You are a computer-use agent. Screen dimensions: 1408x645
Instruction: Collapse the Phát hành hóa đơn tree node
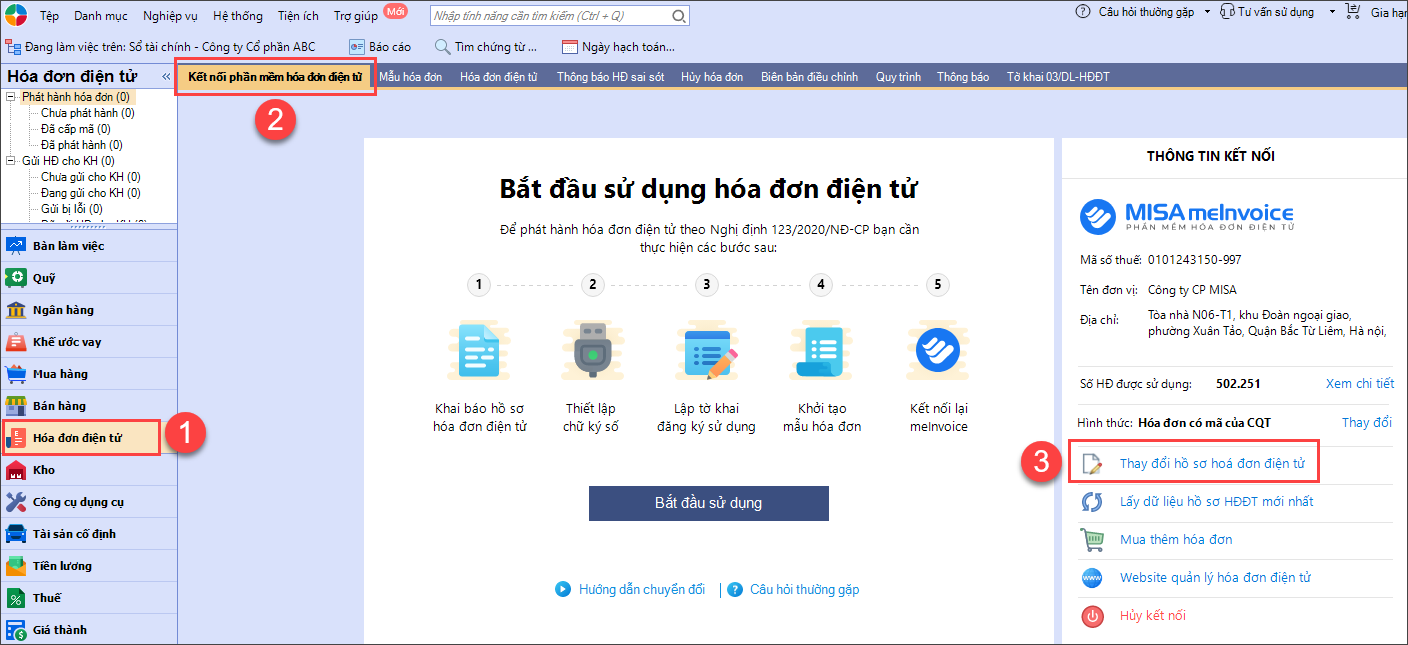pos(10,97)
